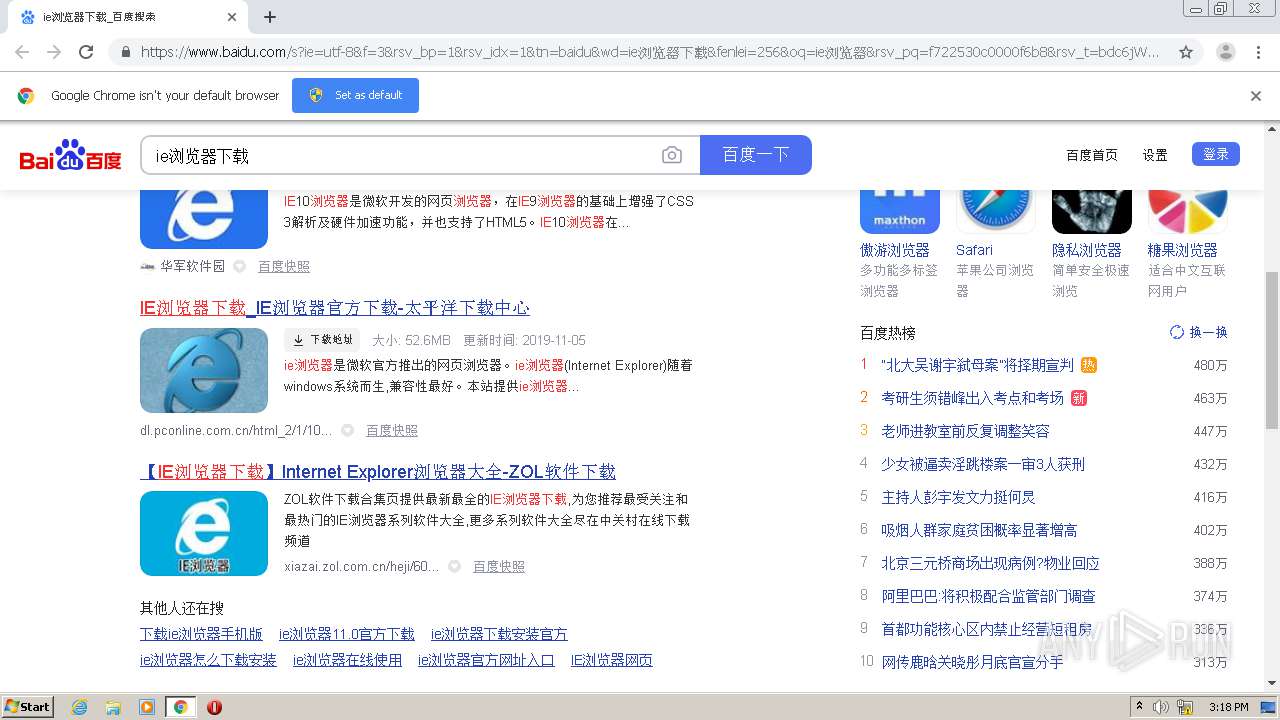Open Internet Explorer浏览器大全-ZOL软件下载 result title
The height and width of the screenshot is (720, 1280).
[x=378, y=472]
